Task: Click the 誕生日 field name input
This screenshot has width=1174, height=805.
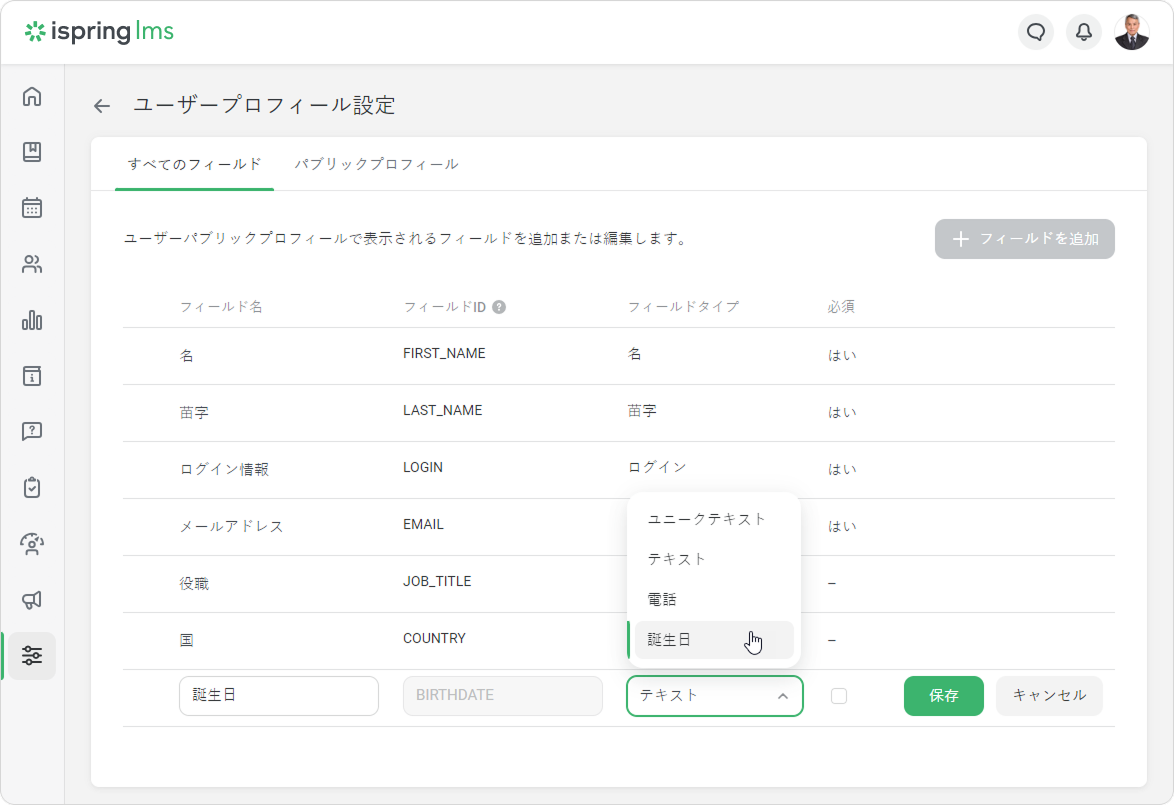Action: pos(279,696)
